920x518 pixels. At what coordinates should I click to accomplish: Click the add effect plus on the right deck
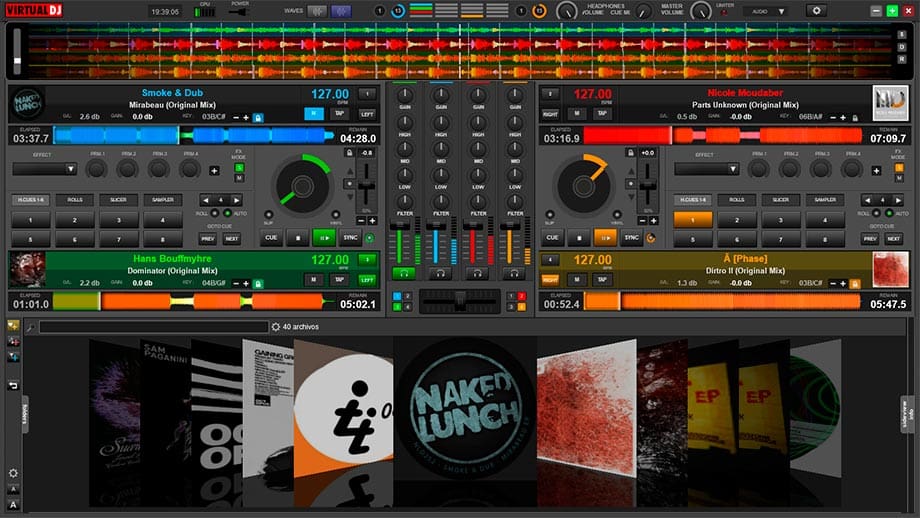(876, 171)
